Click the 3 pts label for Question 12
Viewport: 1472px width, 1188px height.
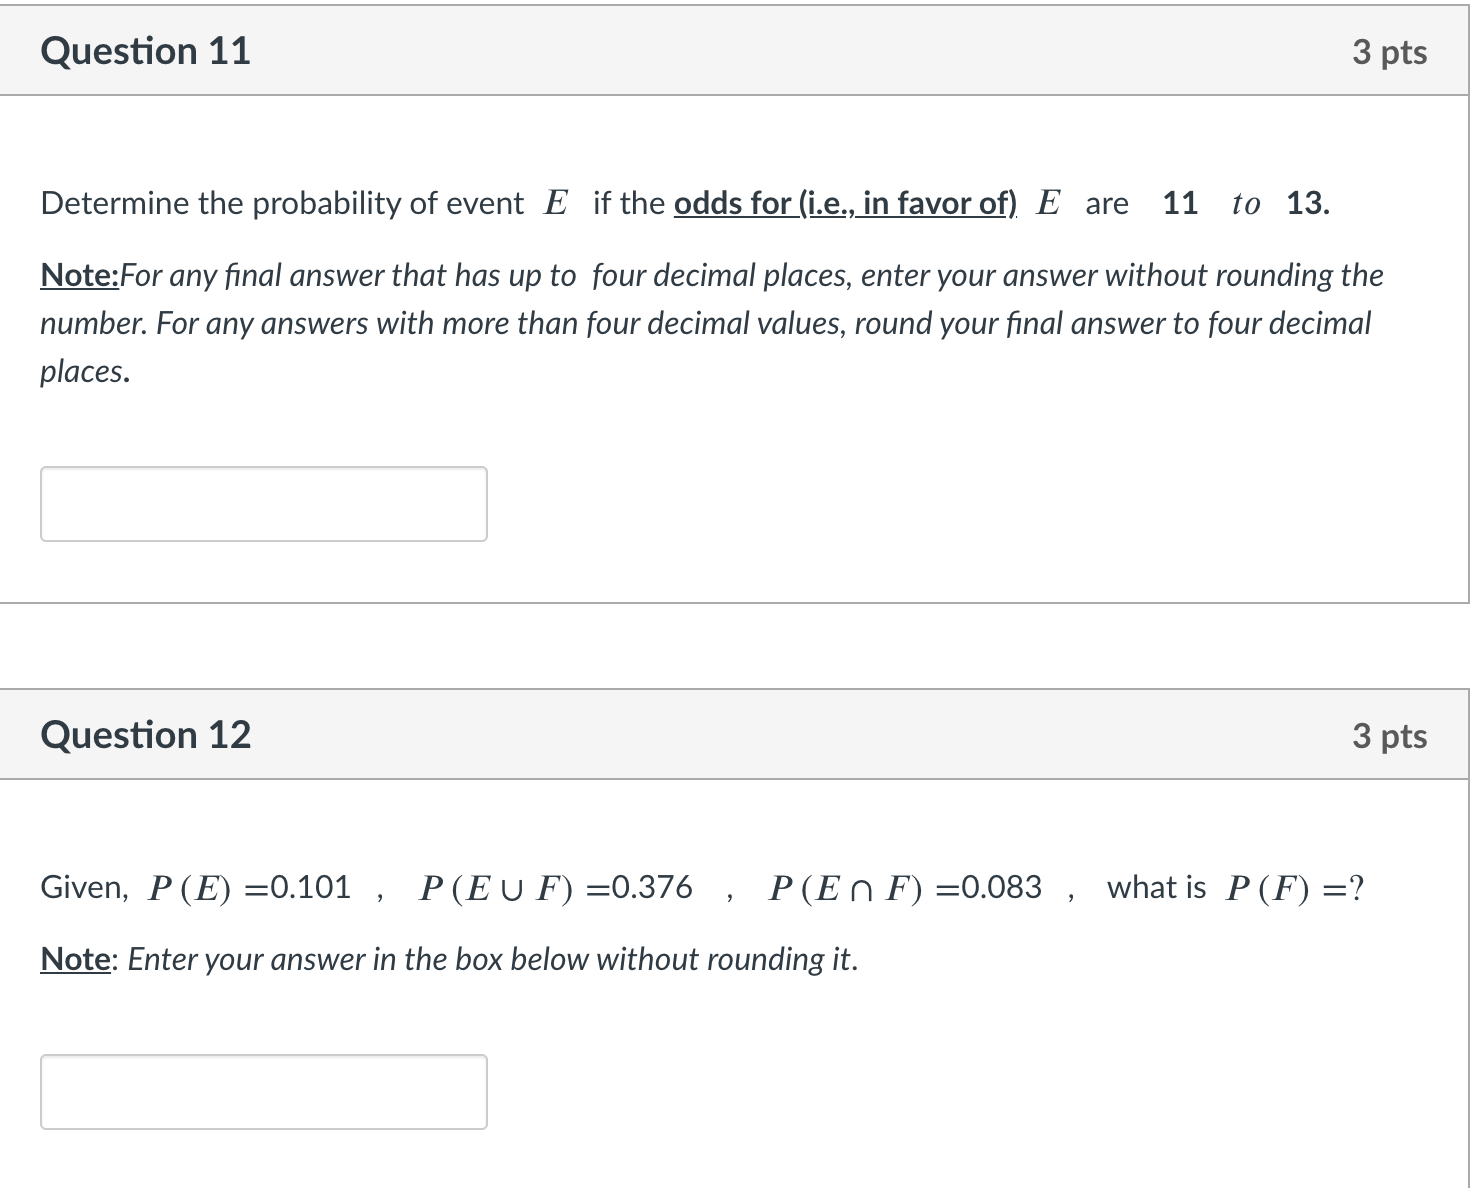pyautogui.click(x=1390, y=736)
